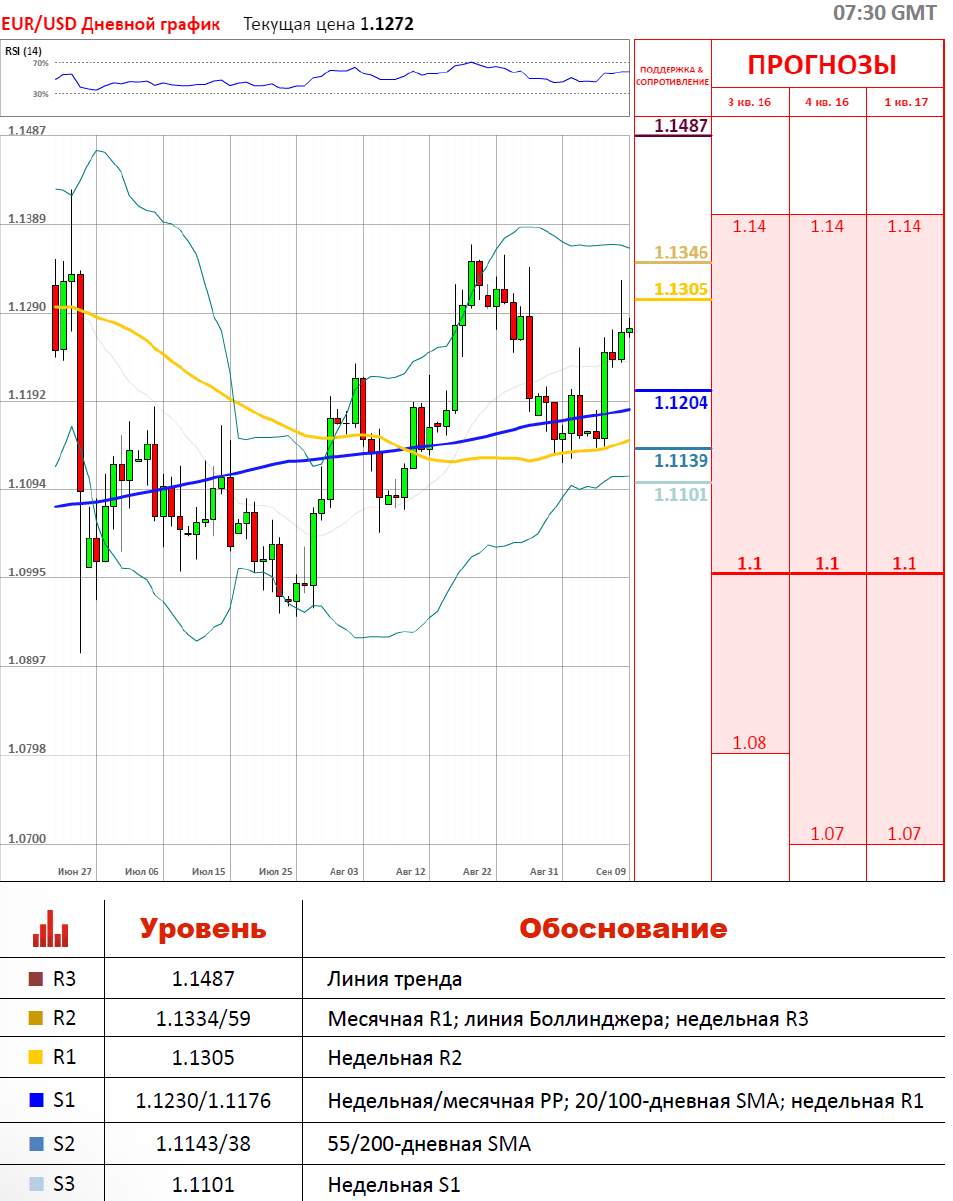The image size is (953, 1201).
Task: Click the "Авг 03" date axis label
Action: (343, 872)
